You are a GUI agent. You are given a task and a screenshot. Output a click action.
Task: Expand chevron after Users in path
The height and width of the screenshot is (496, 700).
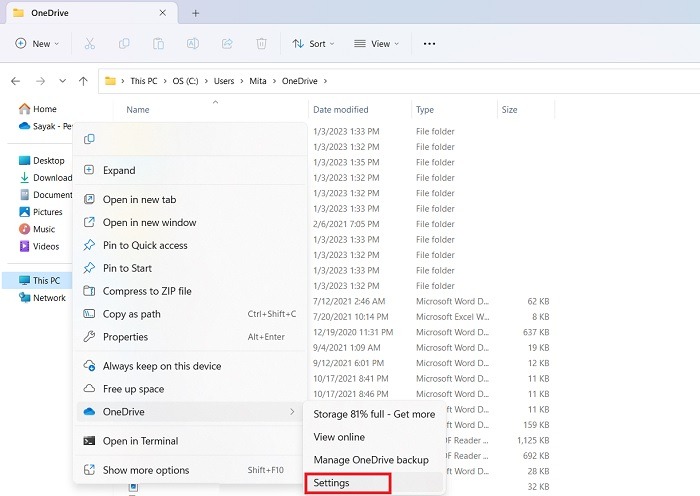point(242,81)
